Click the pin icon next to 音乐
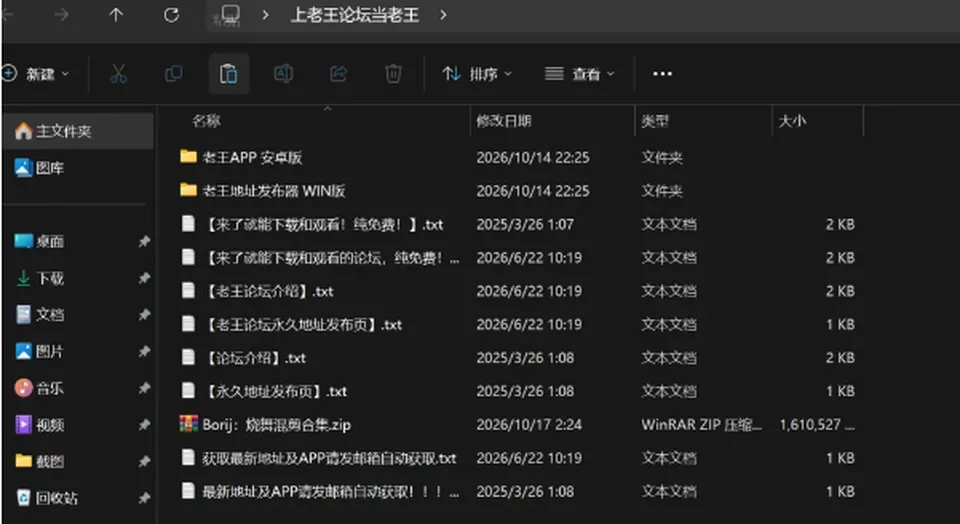Screen dimensions: 960x524 [x=144, y=388]
